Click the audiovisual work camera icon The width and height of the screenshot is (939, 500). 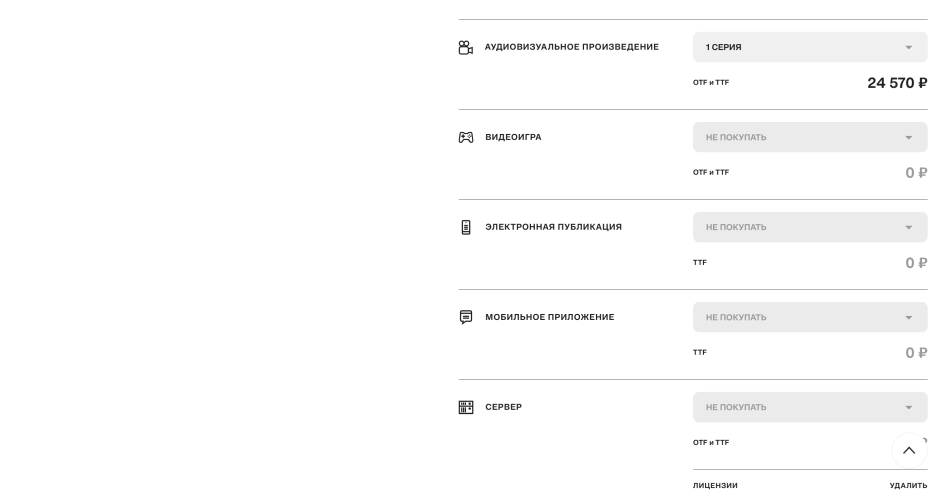(465, 47)
